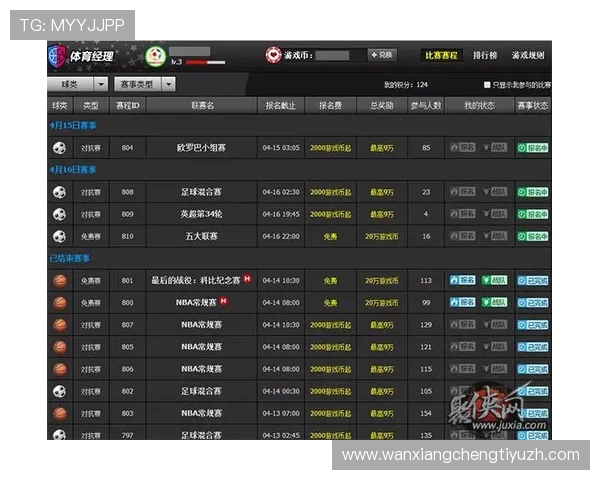Image resolution: width=600 pixels, height=480 pixels.
Task: Click soccer ball icon for match 802
Action: (59, 392)
